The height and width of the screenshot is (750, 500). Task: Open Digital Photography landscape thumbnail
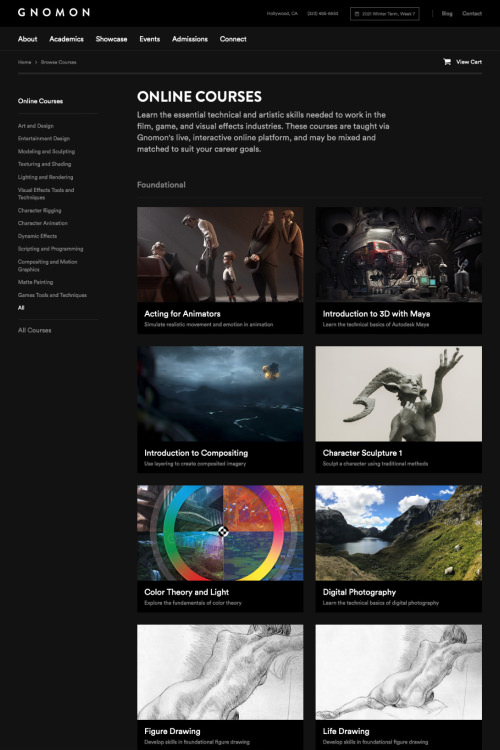click(399, 533)
